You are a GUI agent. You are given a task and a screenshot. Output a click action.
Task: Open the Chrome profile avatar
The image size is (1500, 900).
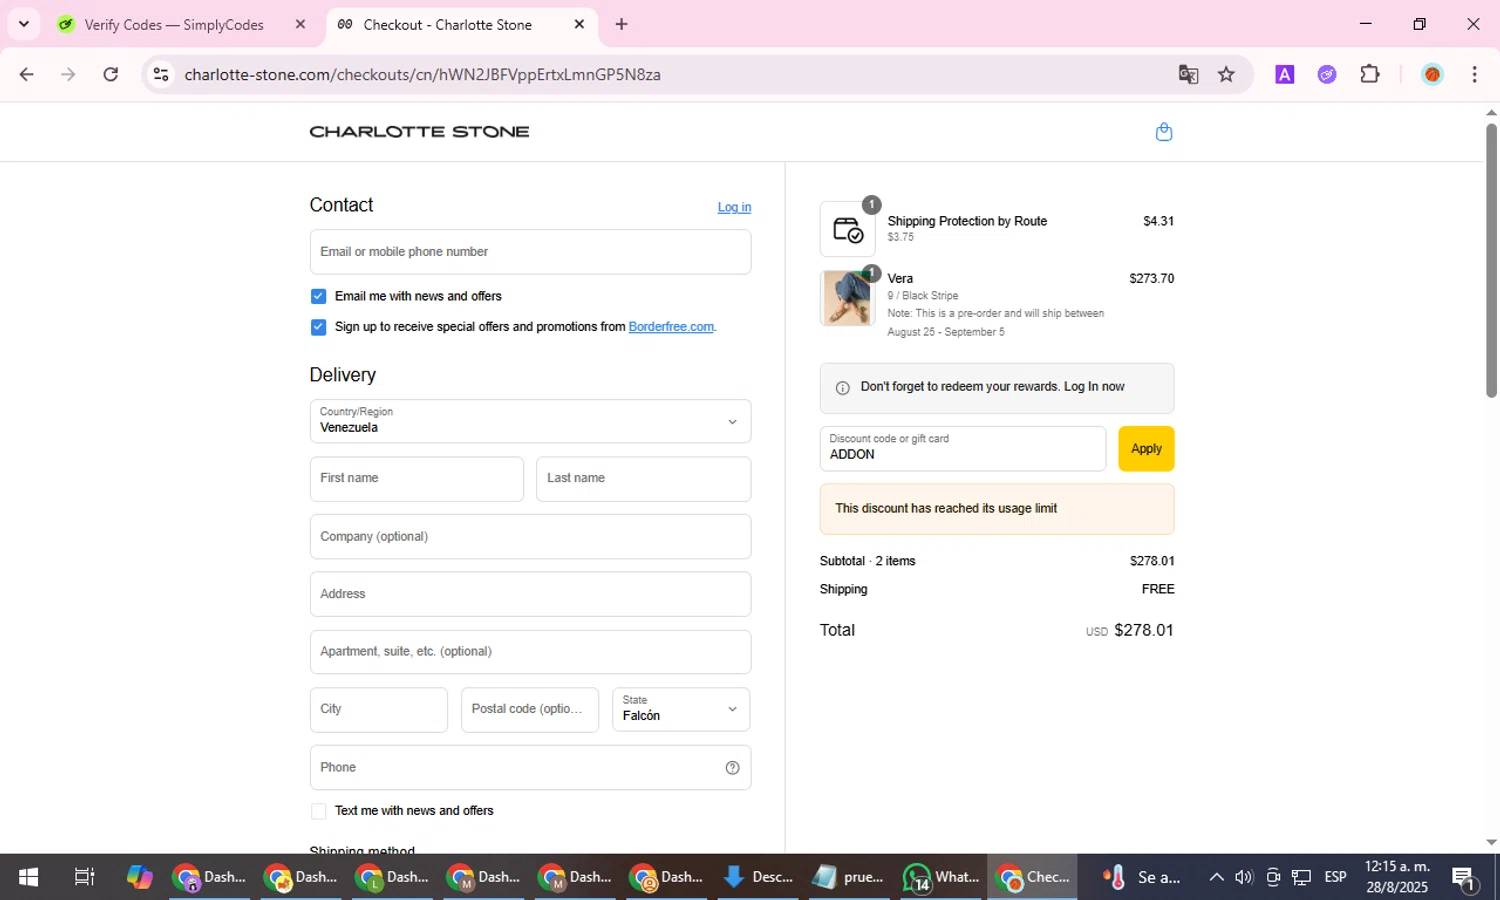coord(1432,74)
